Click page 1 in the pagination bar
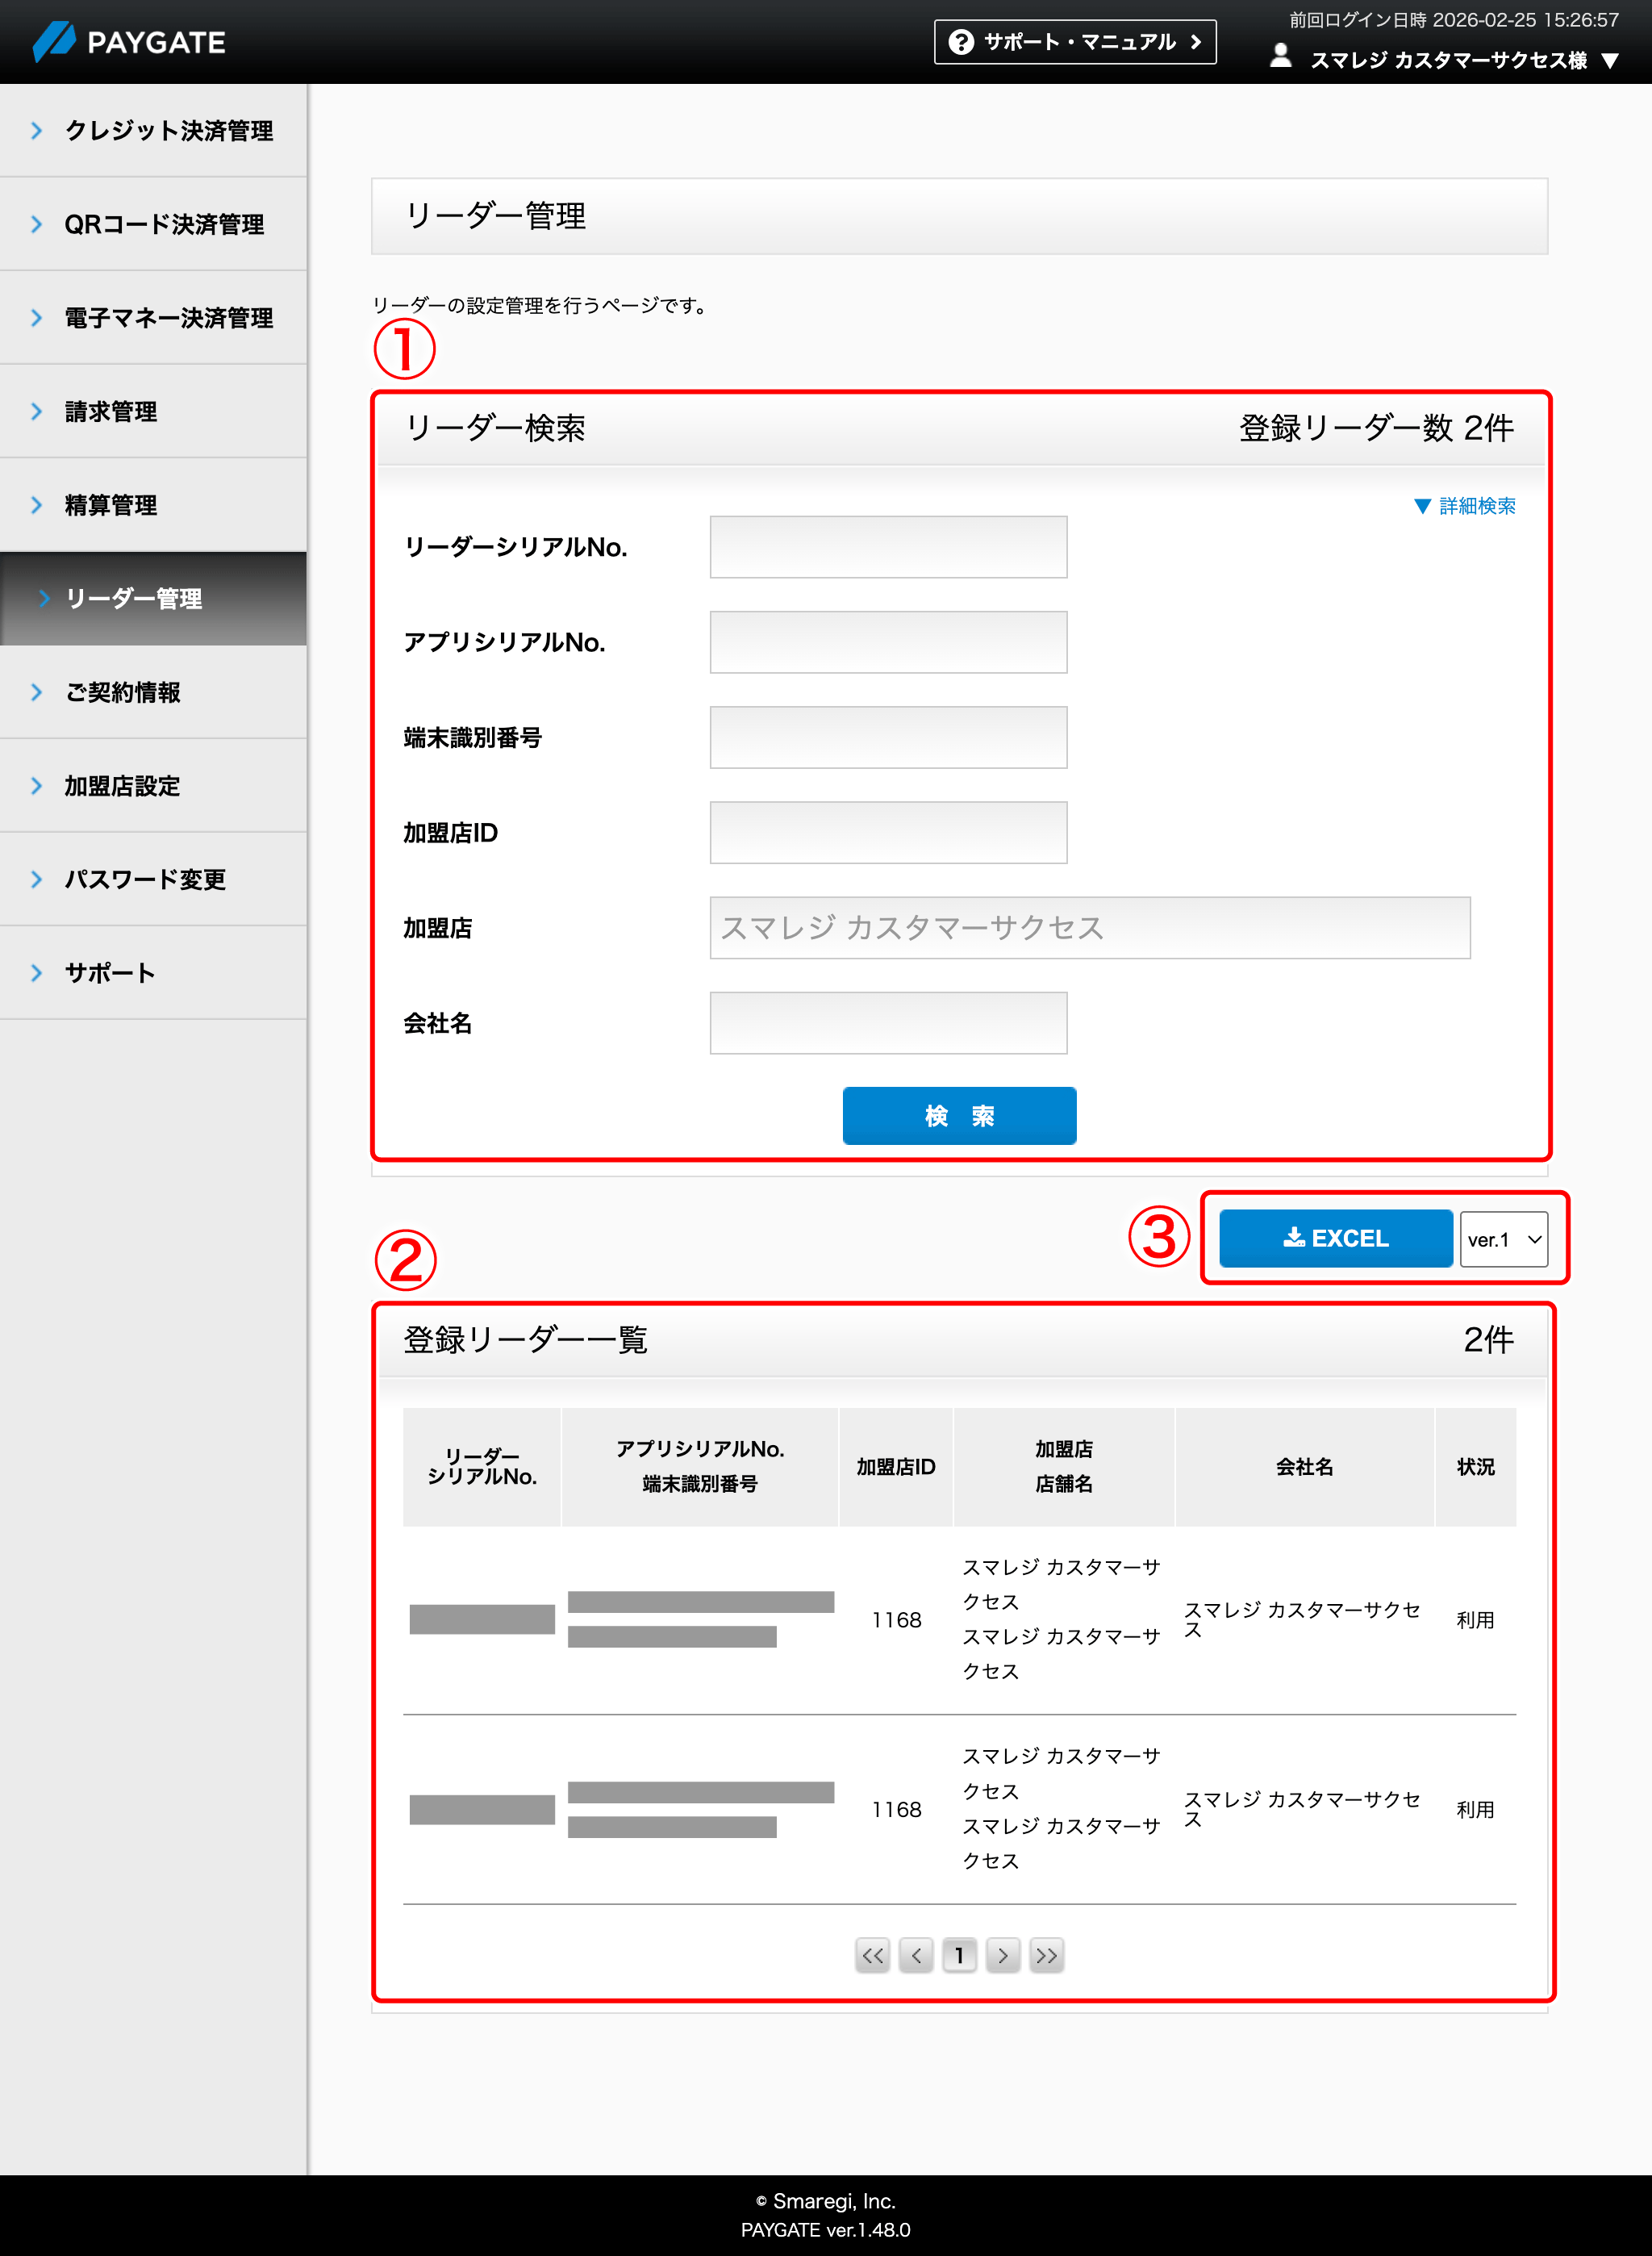Image resolution: width=1652 pixels, height=2256 pixels. click(959, 1955)
